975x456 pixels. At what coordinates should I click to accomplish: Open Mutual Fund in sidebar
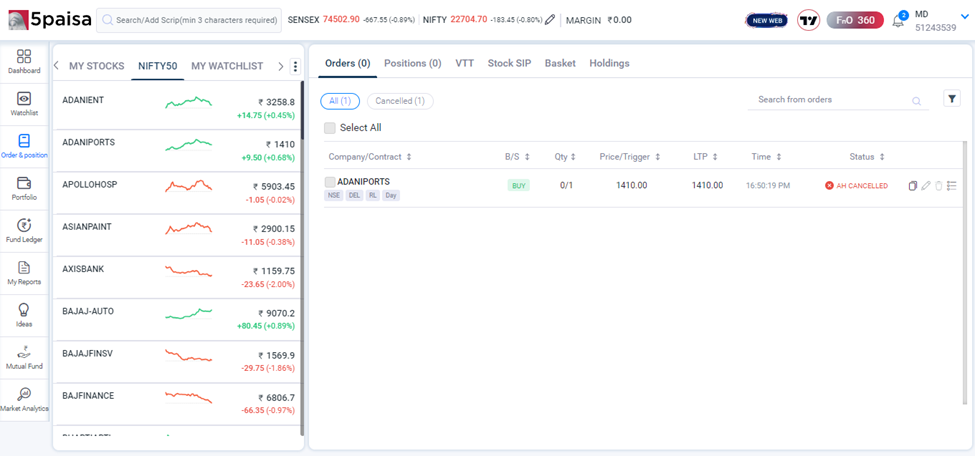click(24, 358)
